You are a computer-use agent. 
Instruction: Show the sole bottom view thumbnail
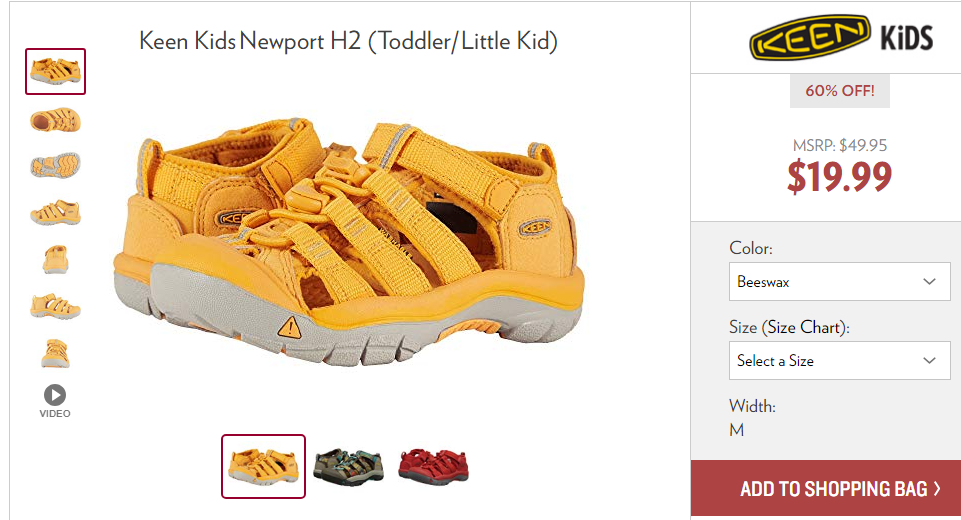coord(55,166)
